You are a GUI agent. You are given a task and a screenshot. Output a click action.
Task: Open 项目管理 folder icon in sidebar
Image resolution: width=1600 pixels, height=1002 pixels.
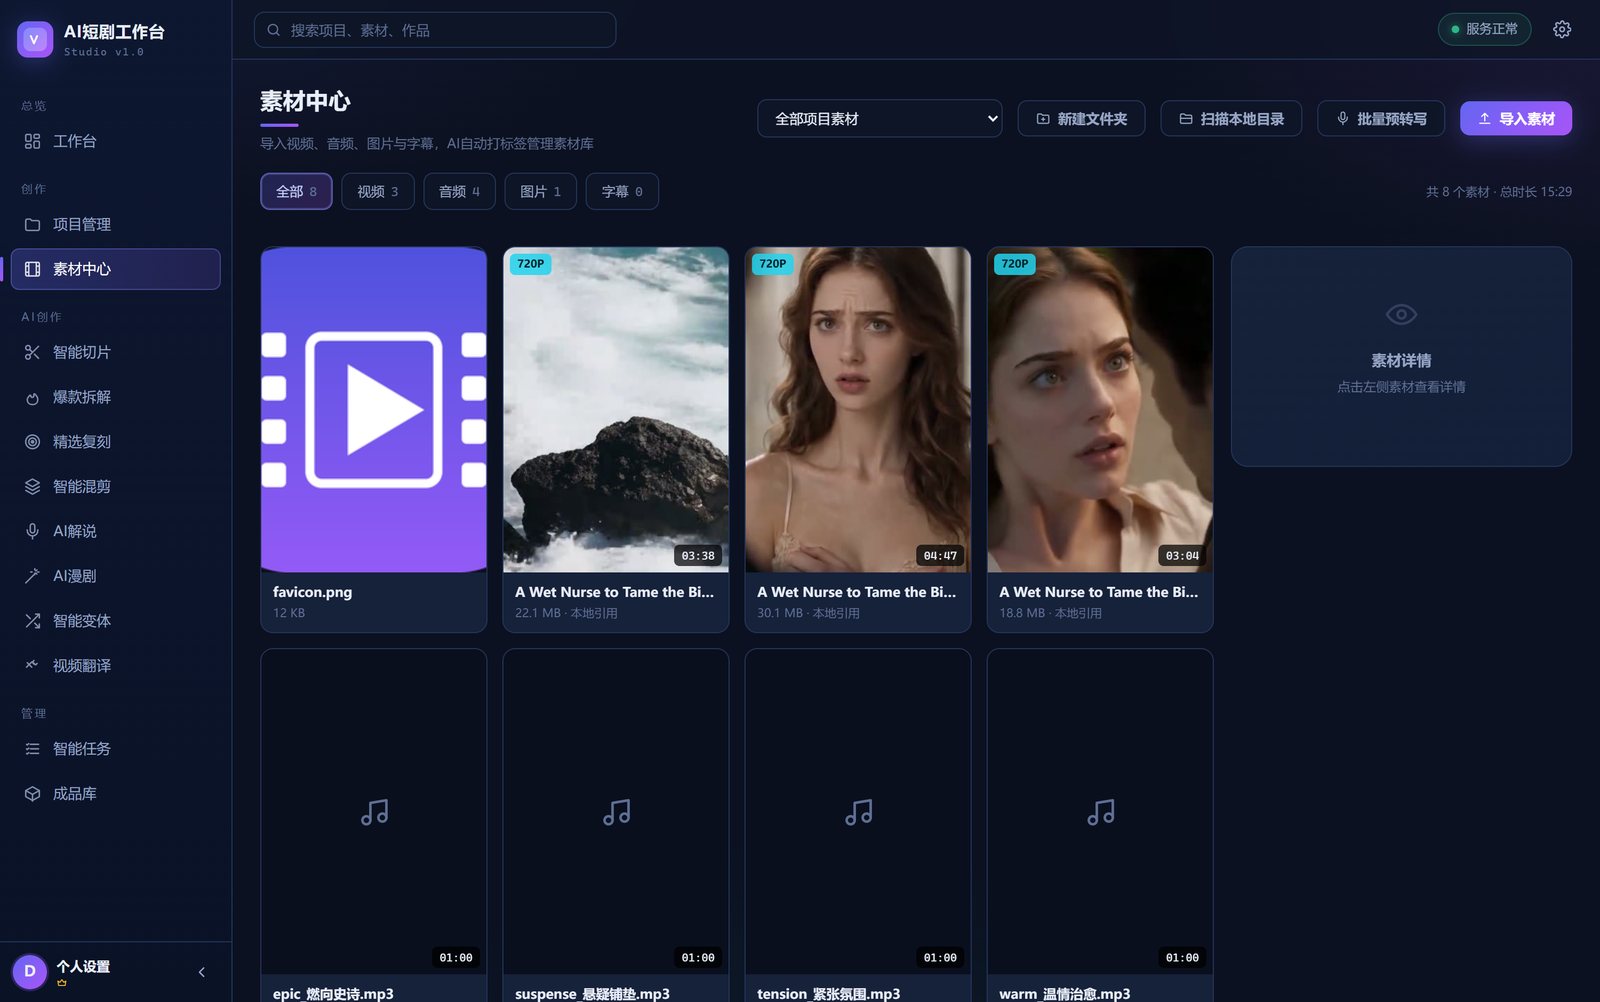(32, 225)
